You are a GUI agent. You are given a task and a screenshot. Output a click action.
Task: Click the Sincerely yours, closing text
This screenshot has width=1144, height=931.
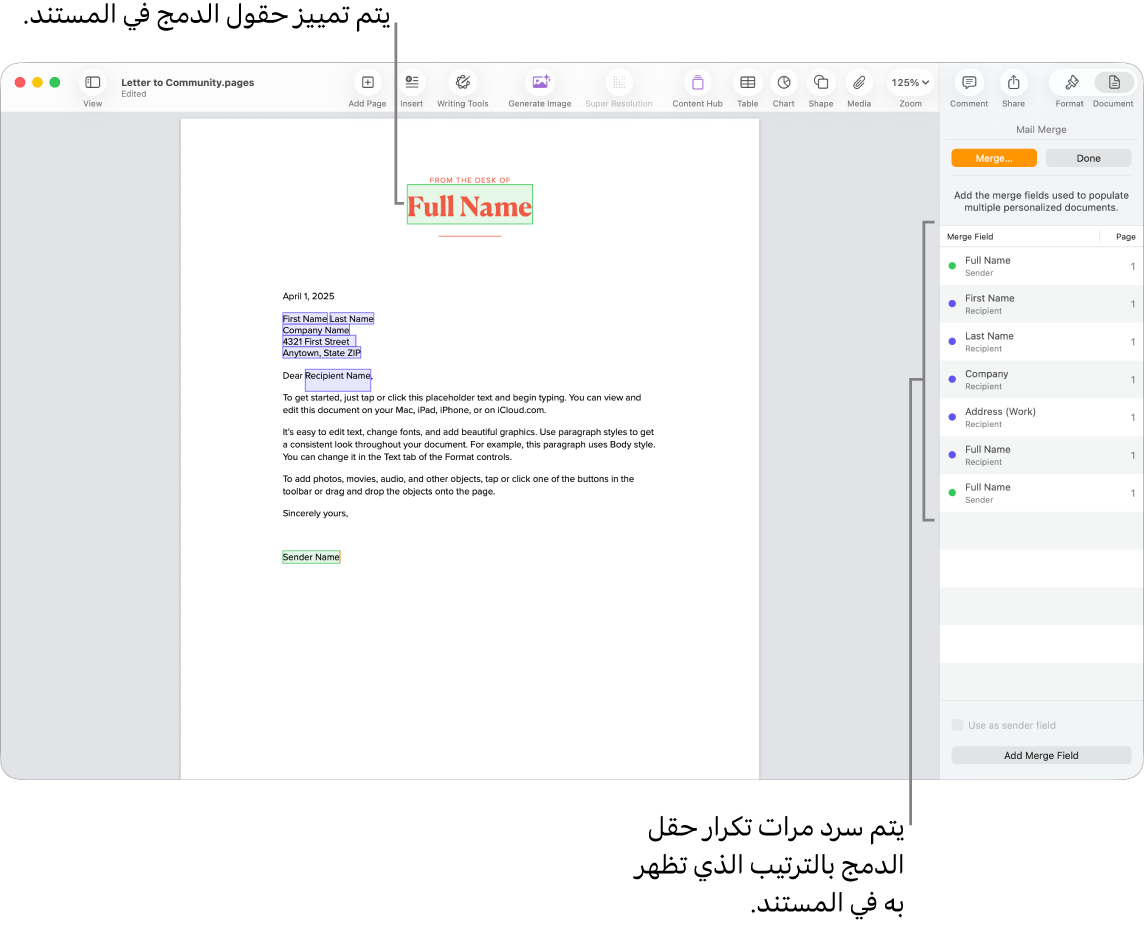pyautogui.click(x=315, y=514)
